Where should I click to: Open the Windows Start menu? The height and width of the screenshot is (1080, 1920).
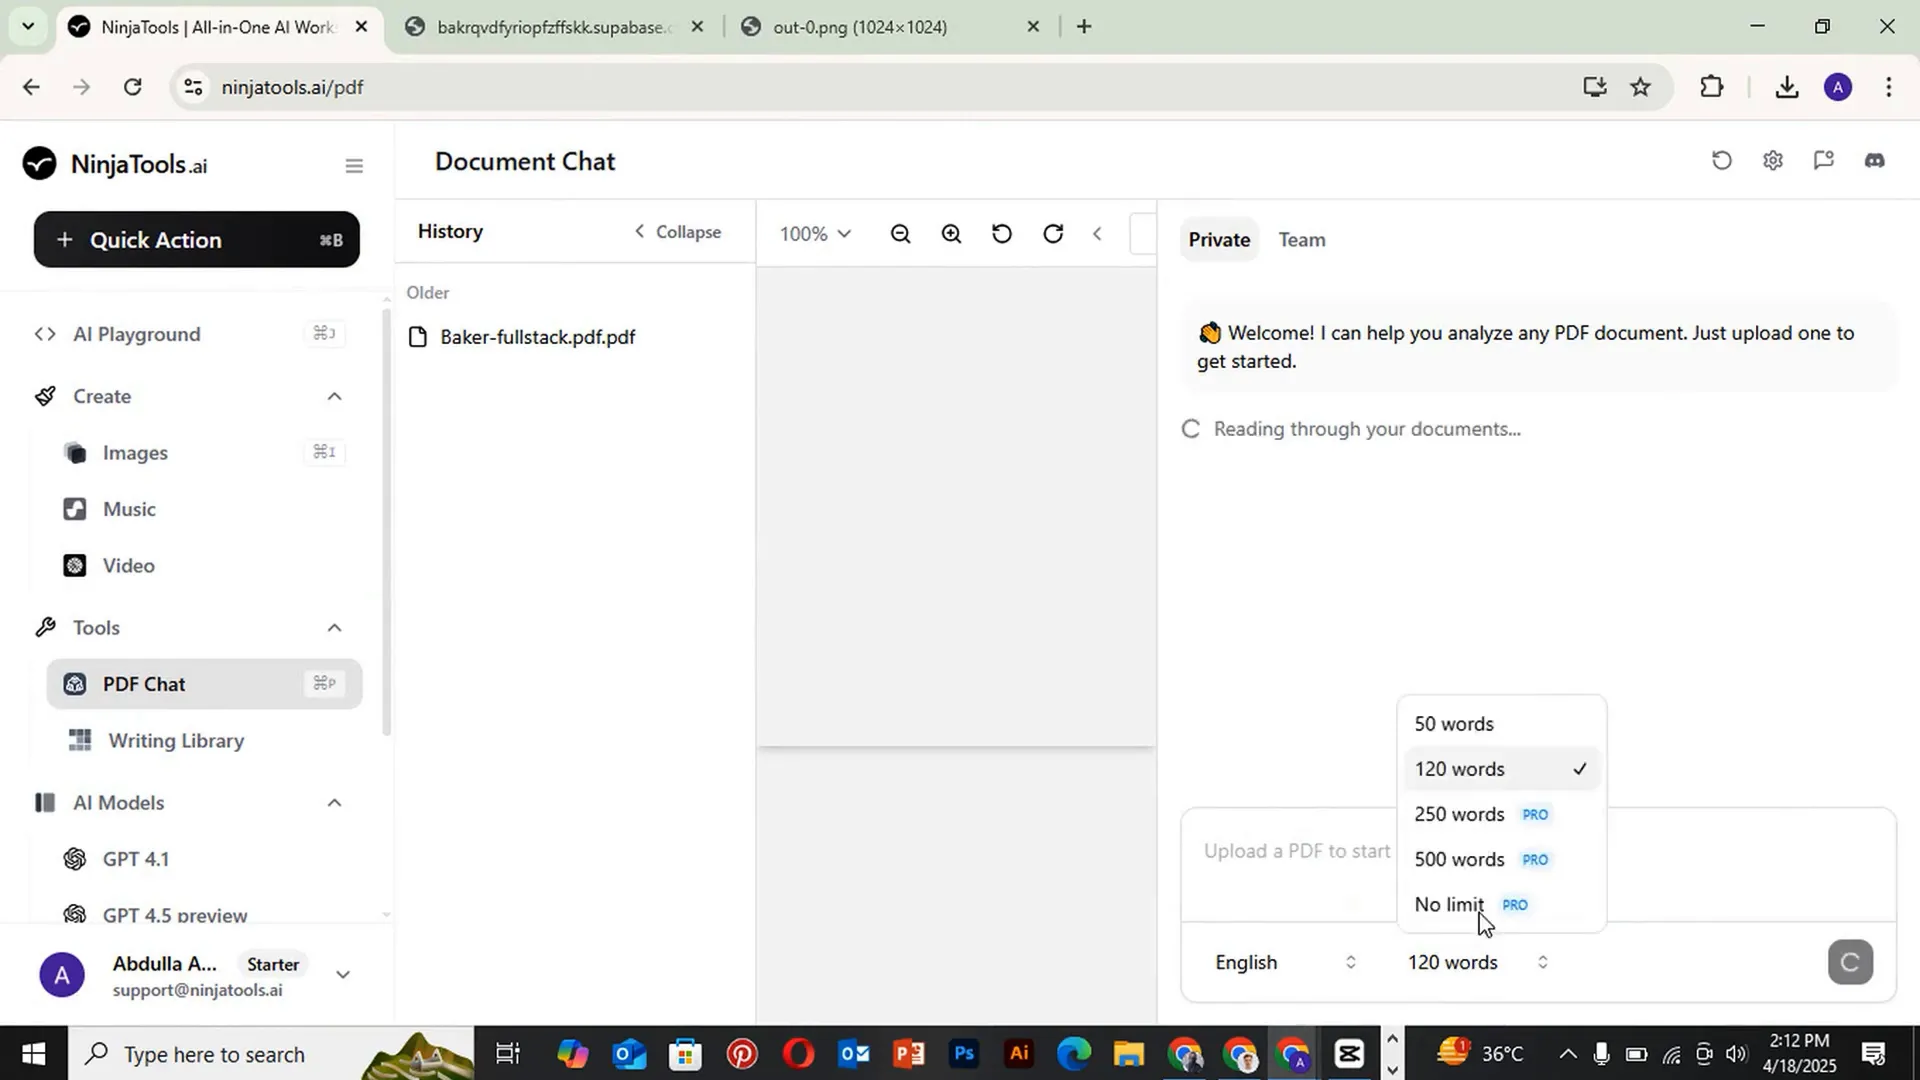33,1054
